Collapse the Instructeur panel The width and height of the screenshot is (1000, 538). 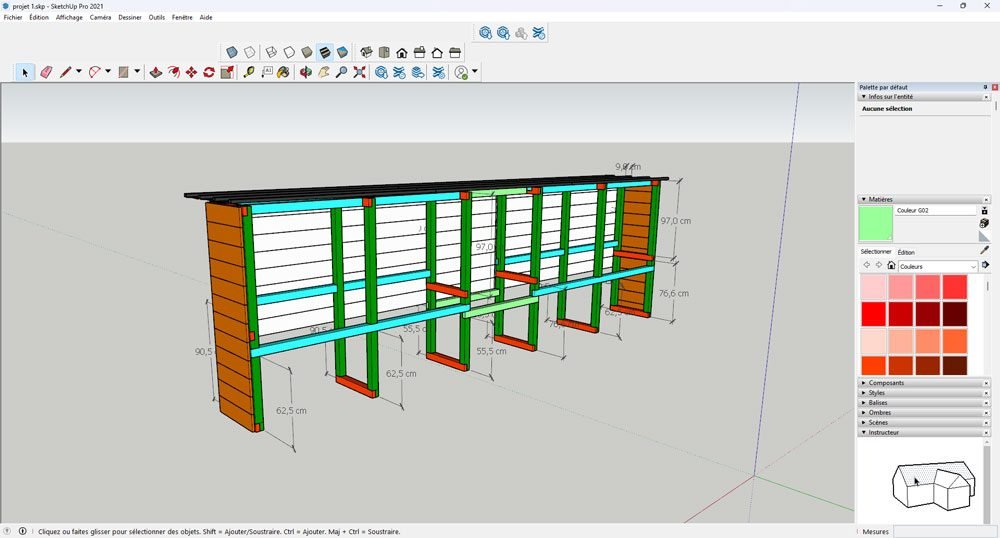(922, 432)
